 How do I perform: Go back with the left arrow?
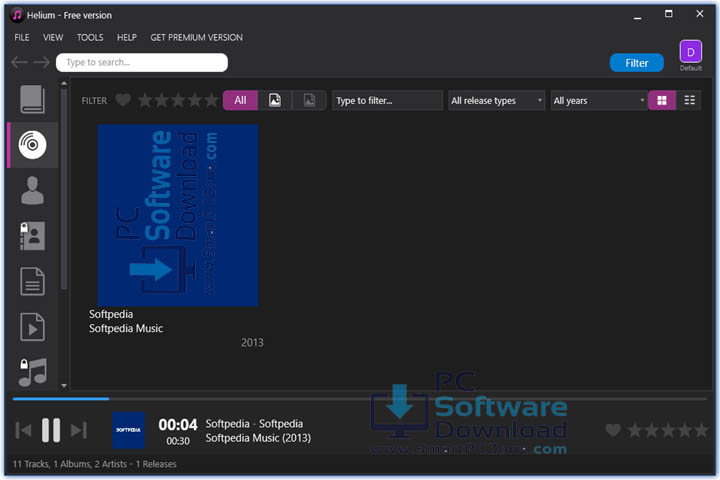tap(19, 62)
